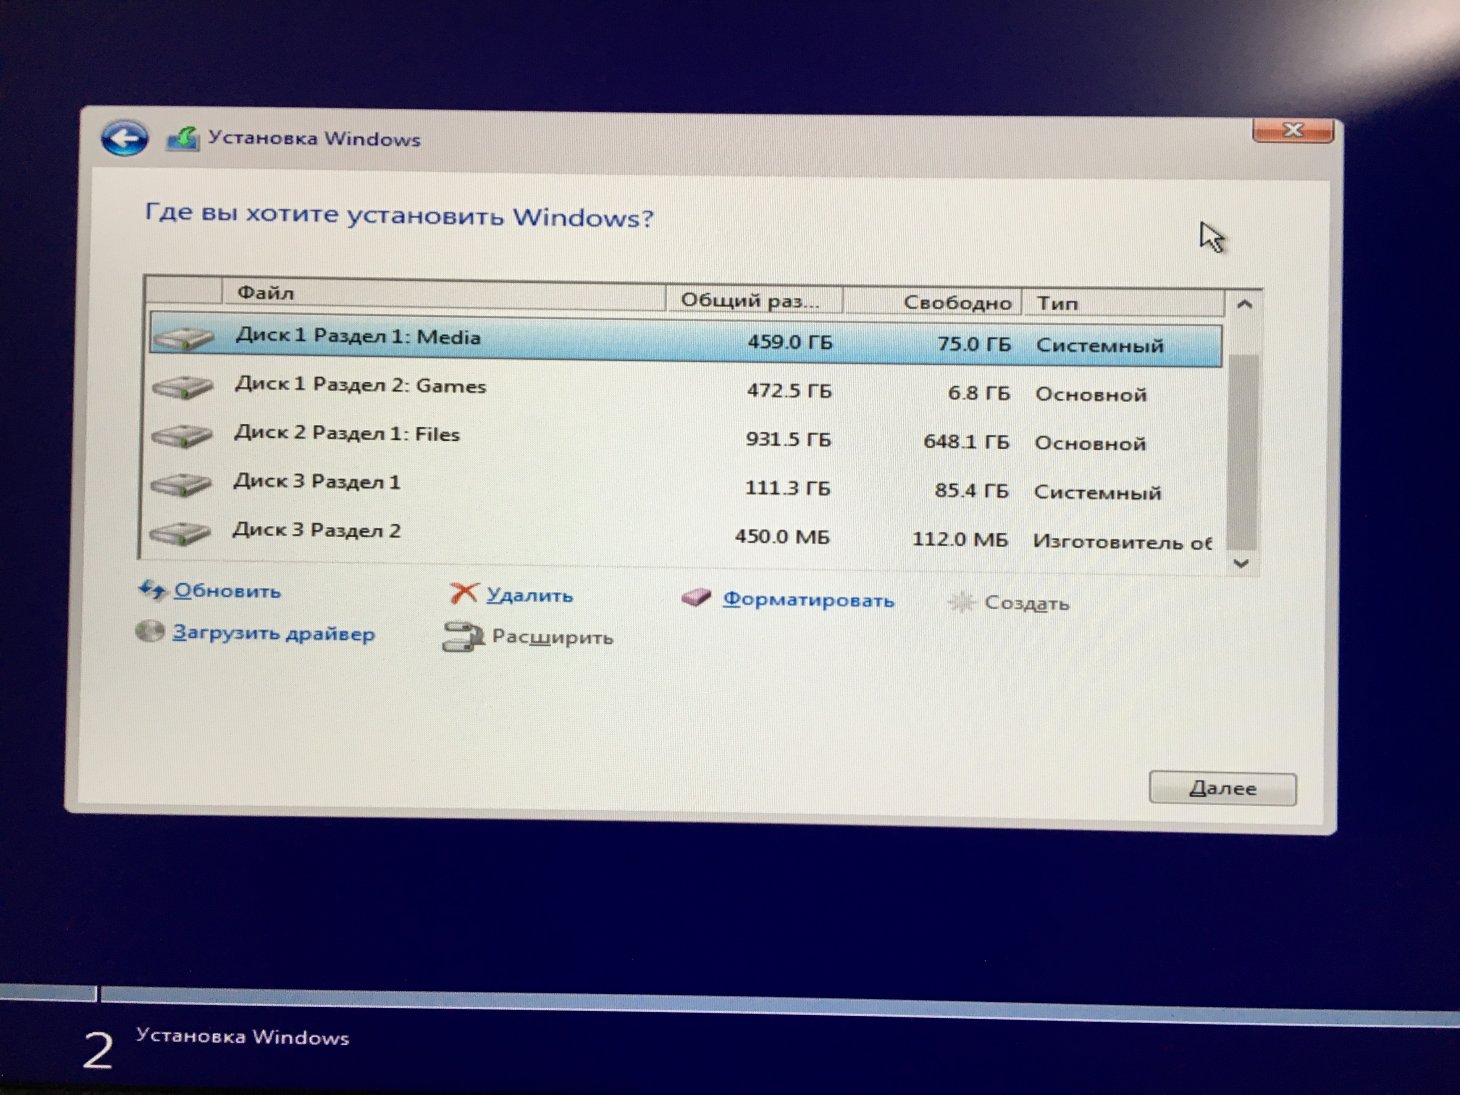
Task: Click the blue back arrow button
Action: [x=125, y=138]
